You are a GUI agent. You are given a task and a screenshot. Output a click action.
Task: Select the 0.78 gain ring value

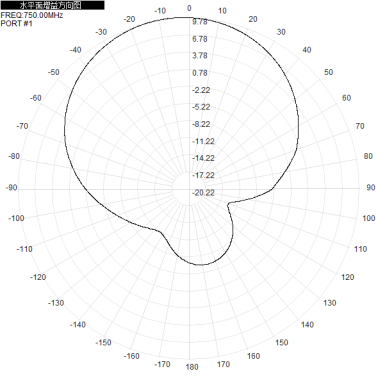200,73
